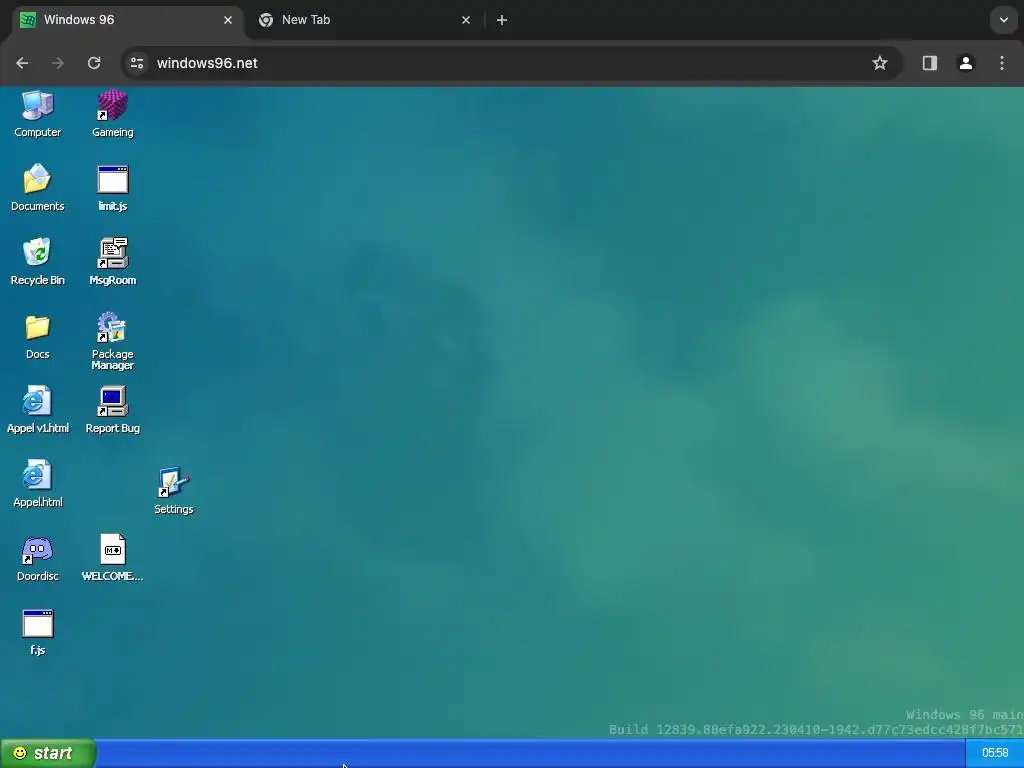The height and width of the screenshot is (768, 1024).
Task: Select the Appel v1.html file icon
Action: tap(37, 410)
